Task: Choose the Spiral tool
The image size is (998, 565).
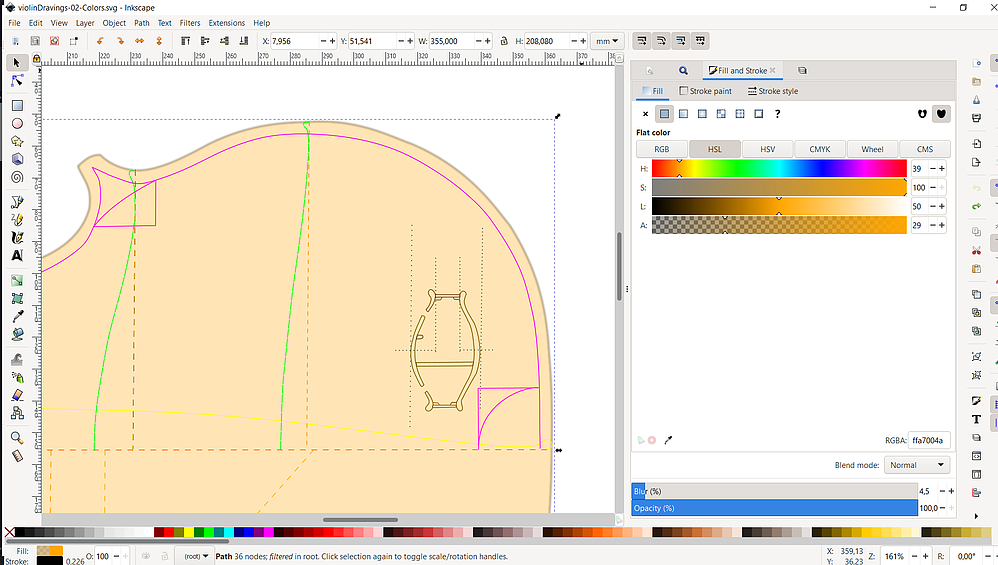Action: (17, 177)
